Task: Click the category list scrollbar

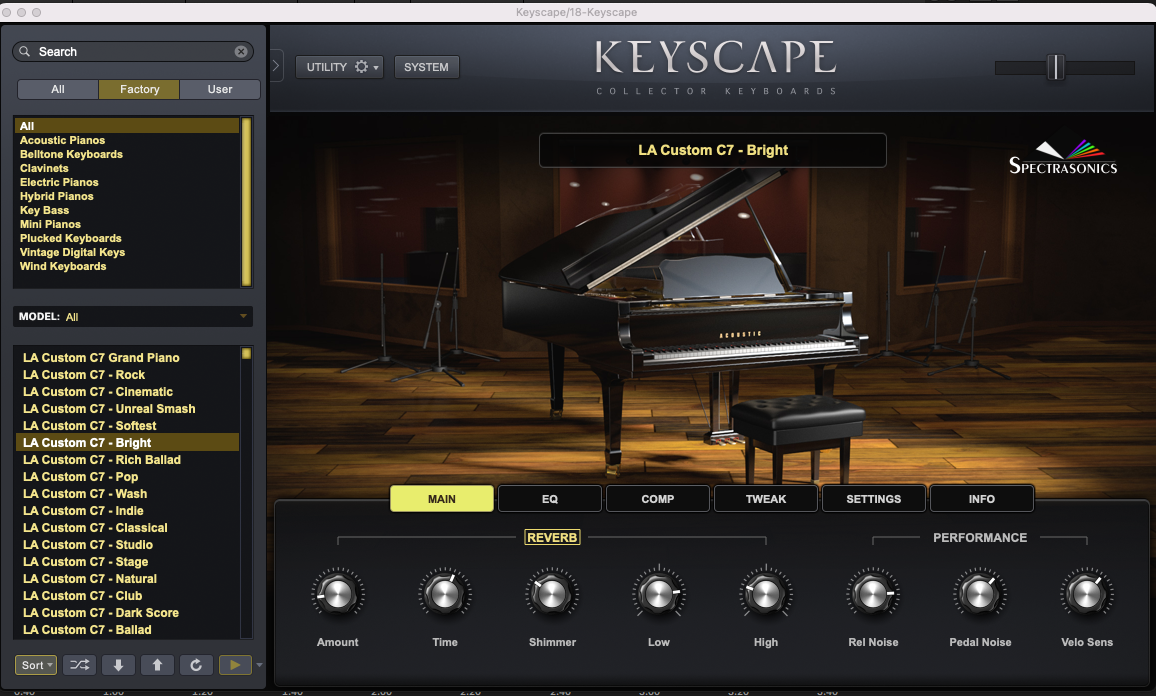Action: click(247, 201)
